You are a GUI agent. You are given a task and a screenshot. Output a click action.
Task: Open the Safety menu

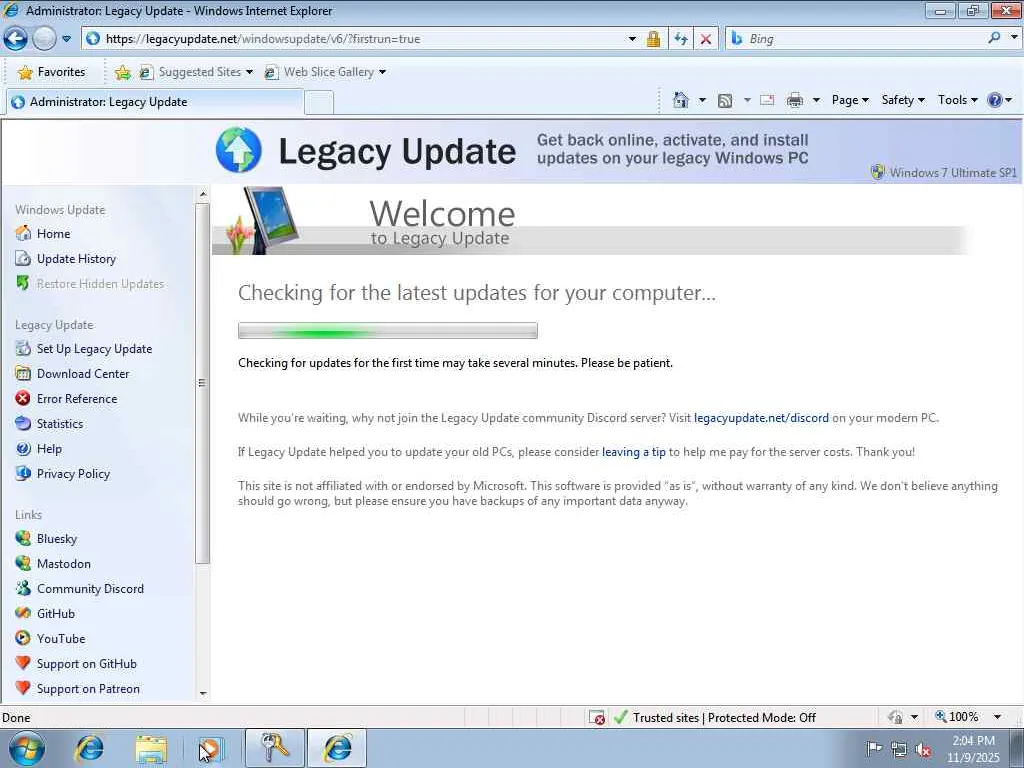point(903,100)
